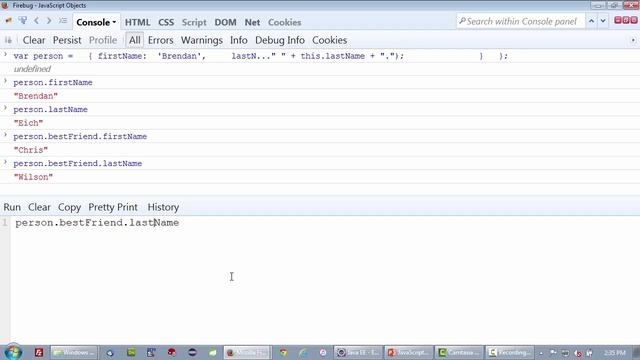This screenshot has width=640, height=360.
Task: Toggle the Debug Info console filter
Action: 280,40
